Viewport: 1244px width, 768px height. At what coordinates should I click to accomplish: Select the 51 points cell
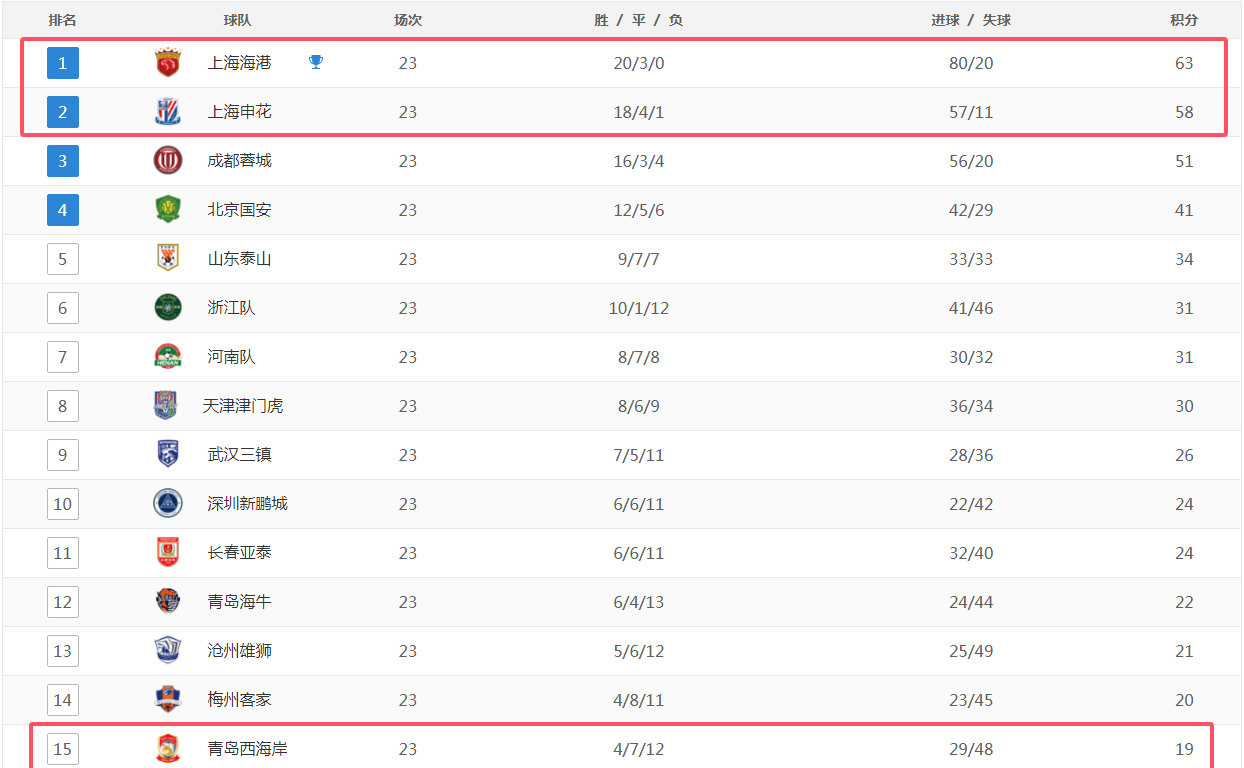pyautogui.click(x=1184, y=161)
